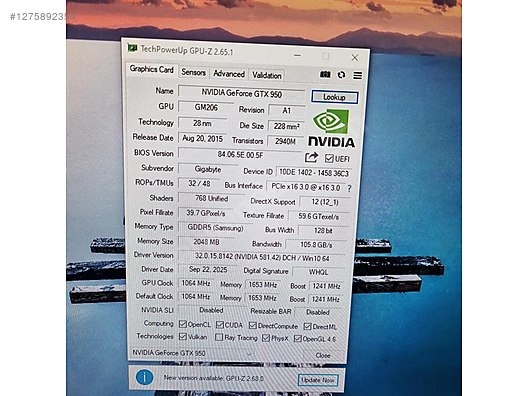Click the Bus Interface question mark
Screen dimensions: 528x396
tap(349, 188)
